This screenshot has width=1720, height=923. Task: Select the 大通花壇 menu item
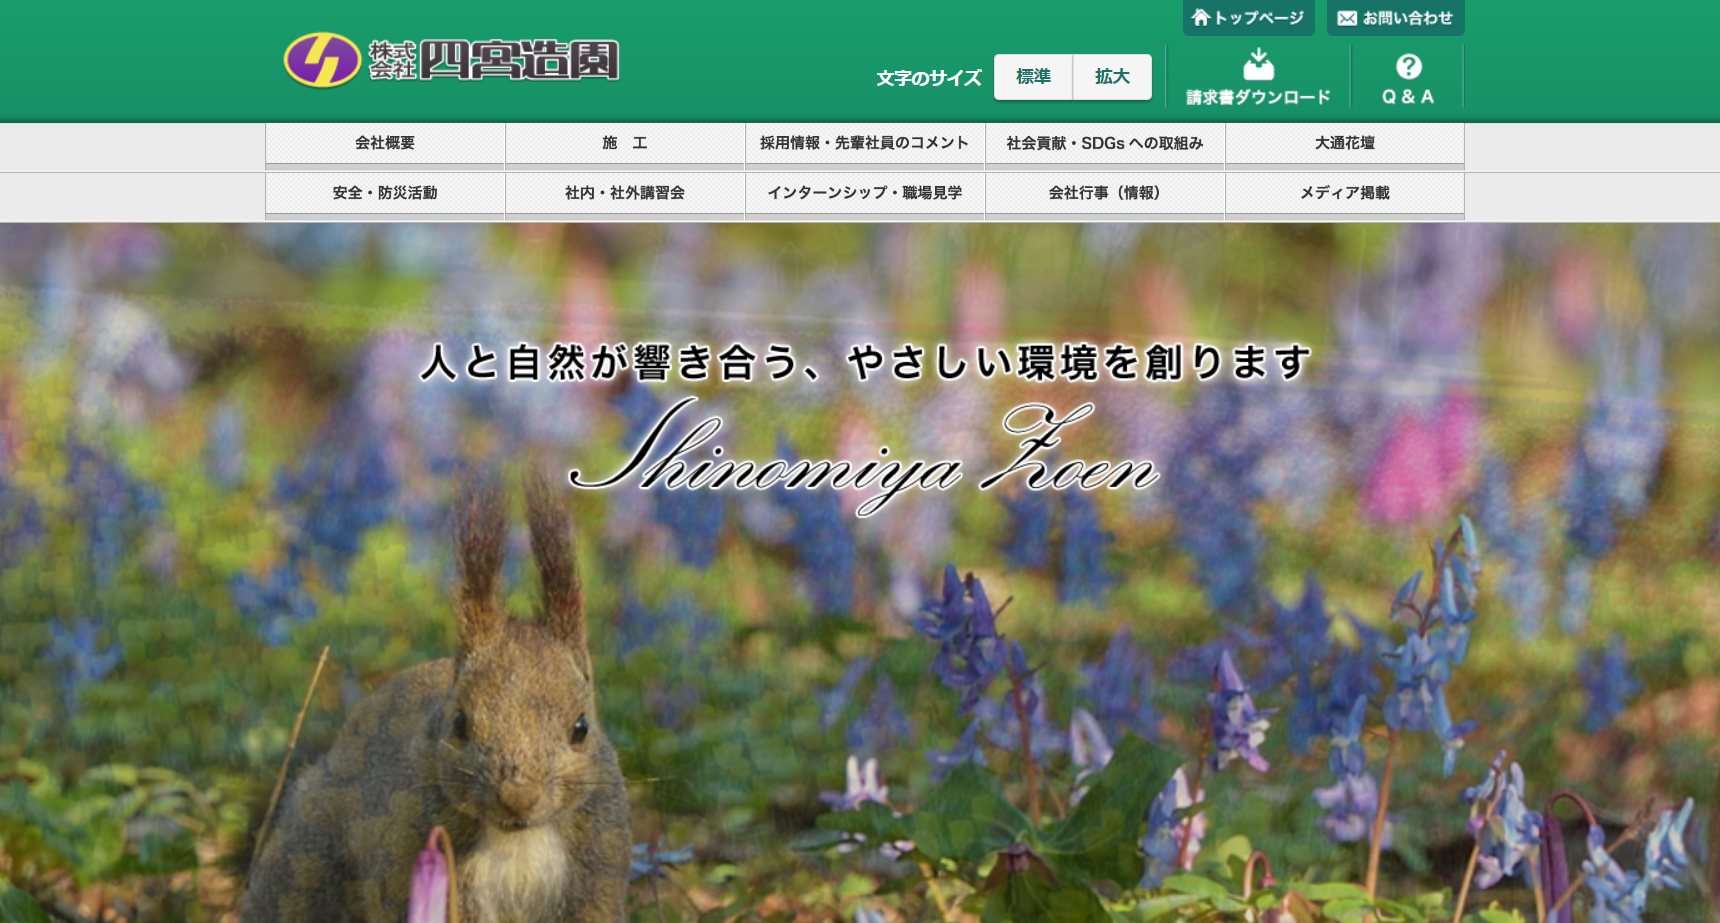pyautogui.click(x=1345, y=143)
